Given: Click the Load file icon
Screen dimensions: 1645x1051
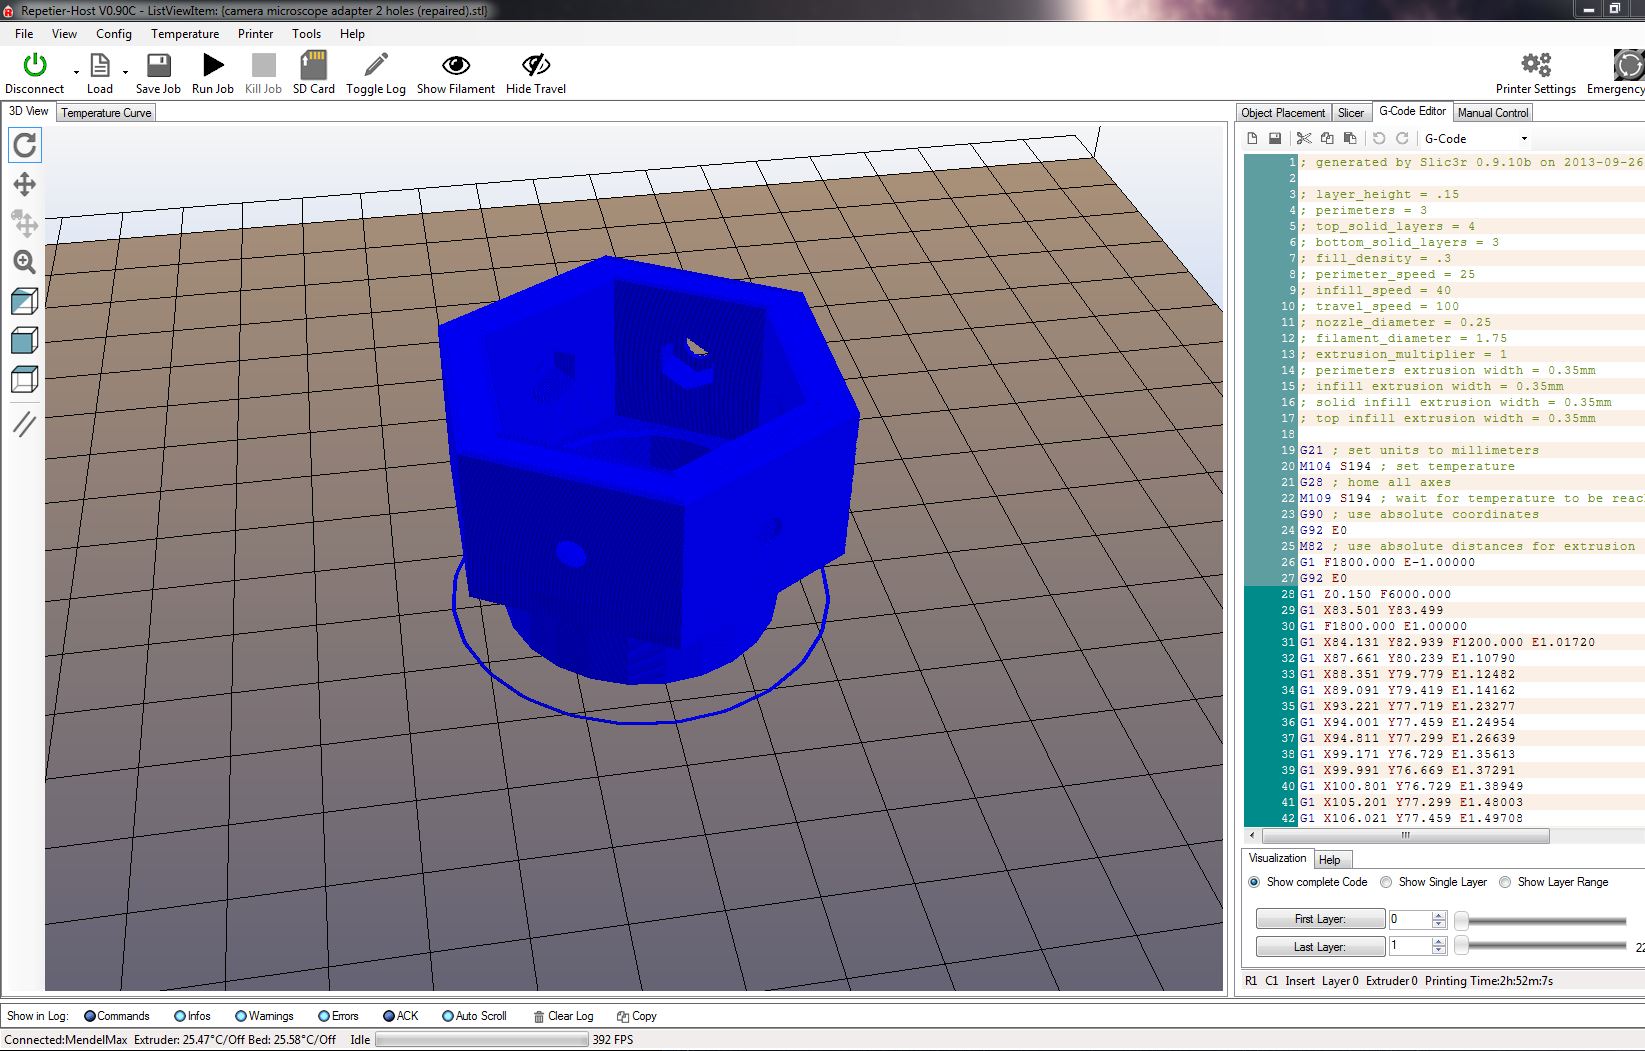Looking at the screenshot, I should [x=100, y=66].
